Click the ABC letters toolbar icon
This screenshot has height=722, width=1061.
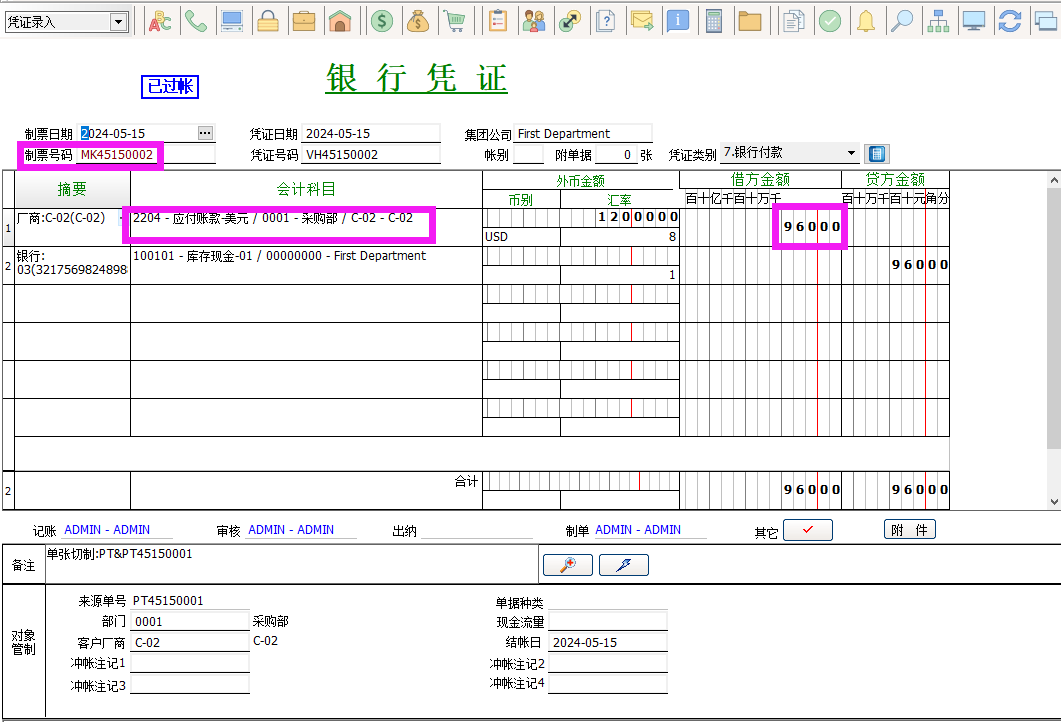tap(160, 22)
